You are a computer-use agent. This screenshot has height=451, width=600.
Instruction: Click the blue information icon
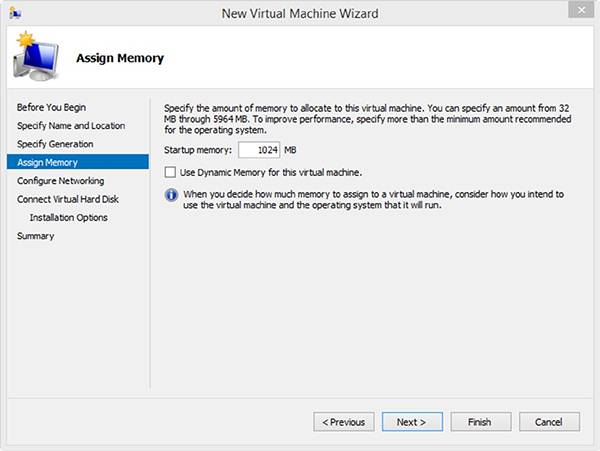pos(170,194)
